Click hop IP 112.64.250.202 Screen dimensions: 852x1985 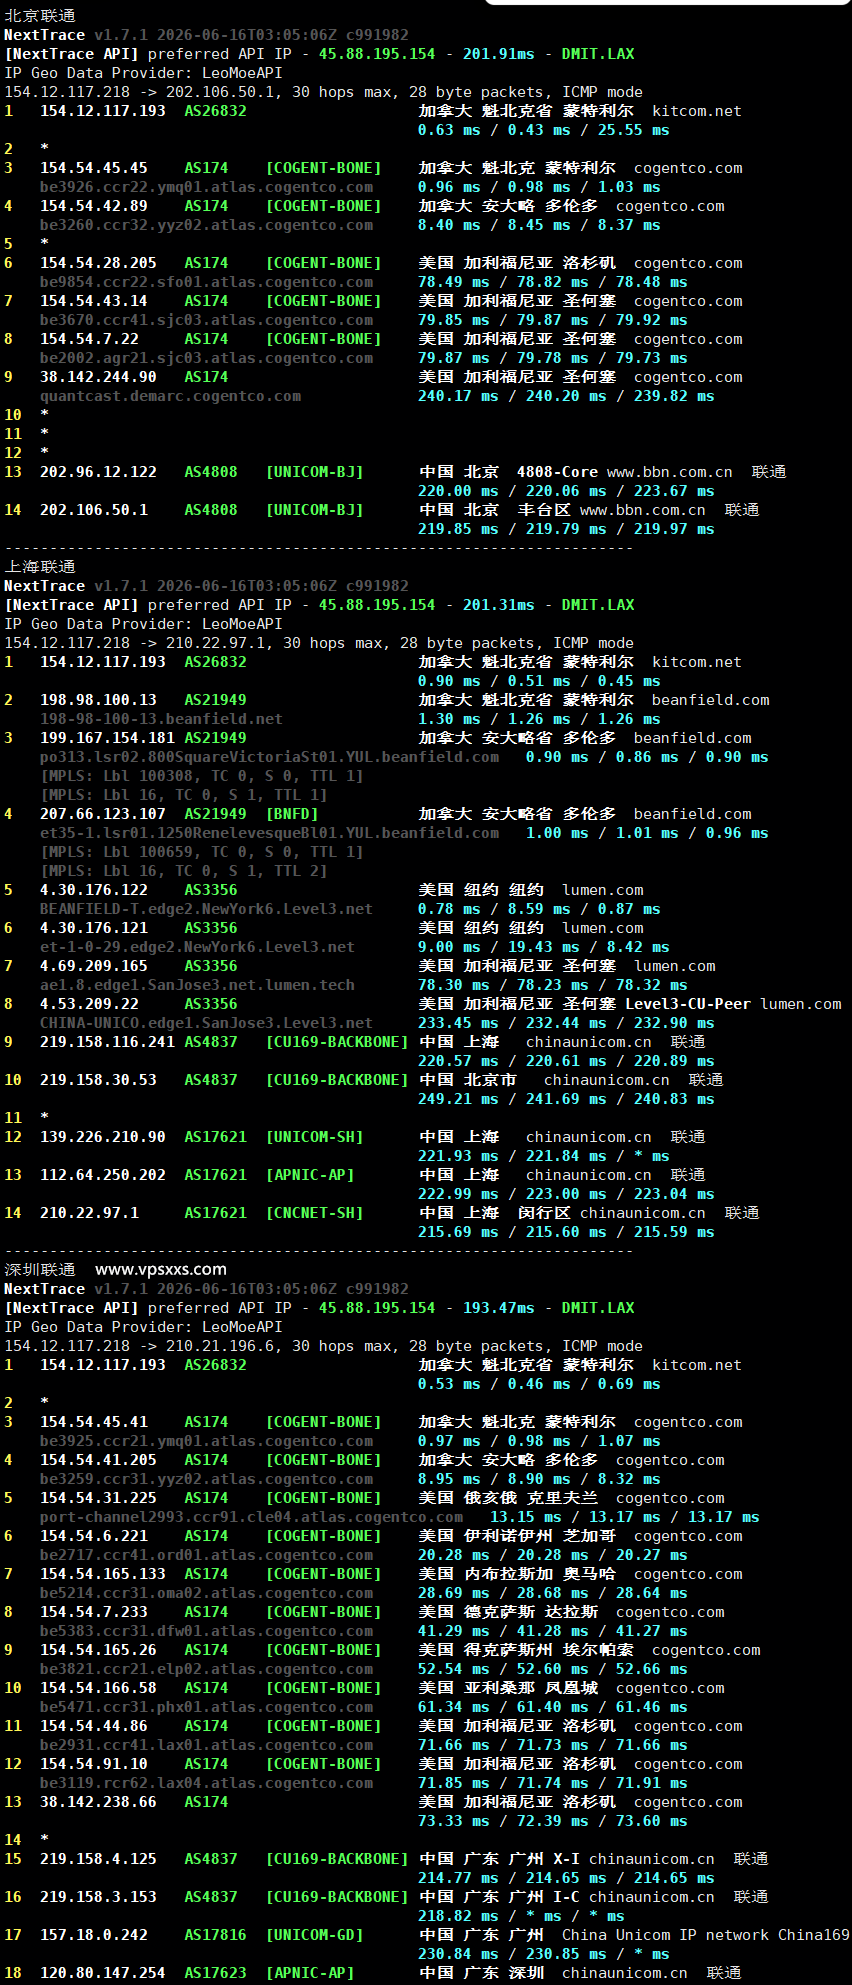point(103,1175)
